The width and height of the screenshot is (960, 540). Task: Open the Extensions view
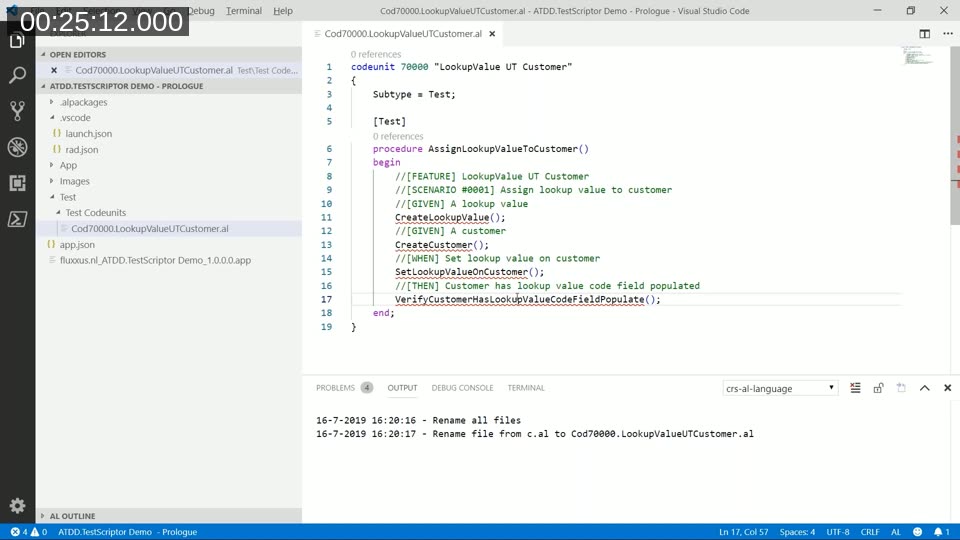pos(17,183)
